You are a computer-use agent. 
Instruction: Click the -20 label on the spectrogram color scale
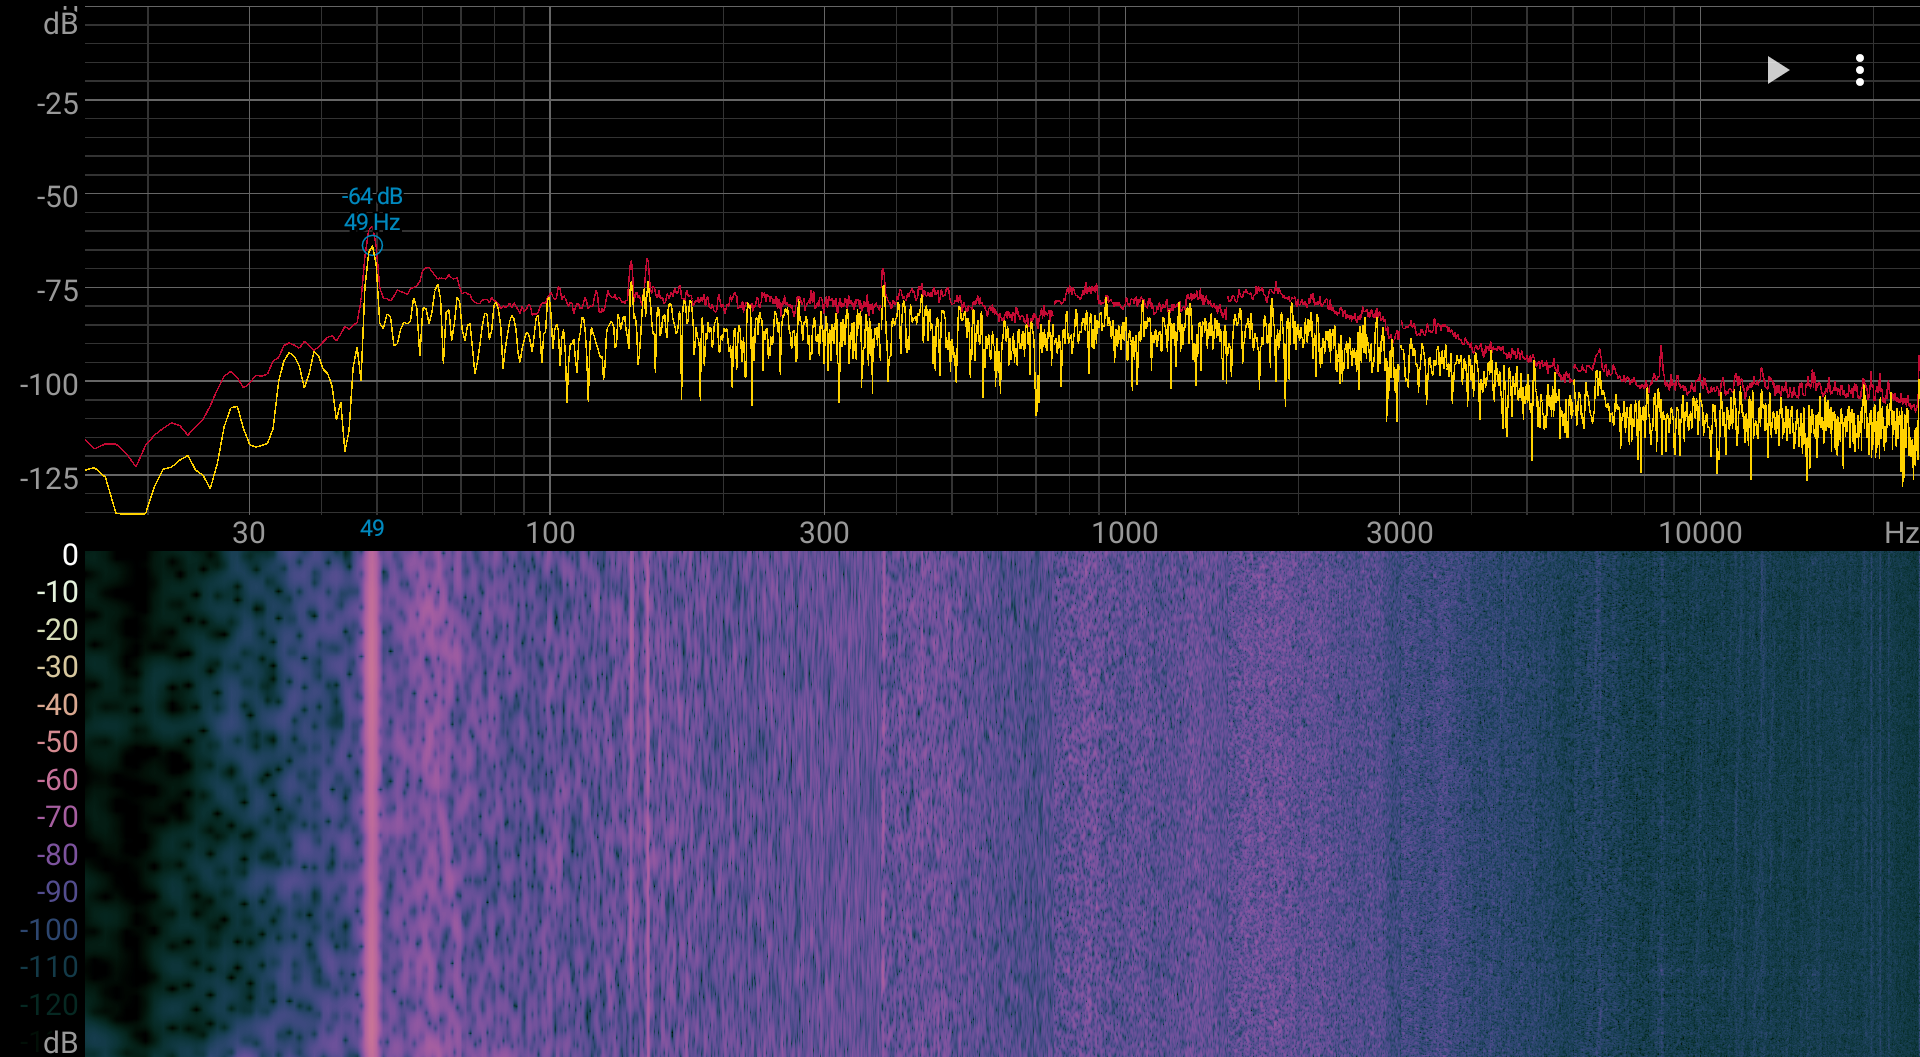[x=57, y=630]
